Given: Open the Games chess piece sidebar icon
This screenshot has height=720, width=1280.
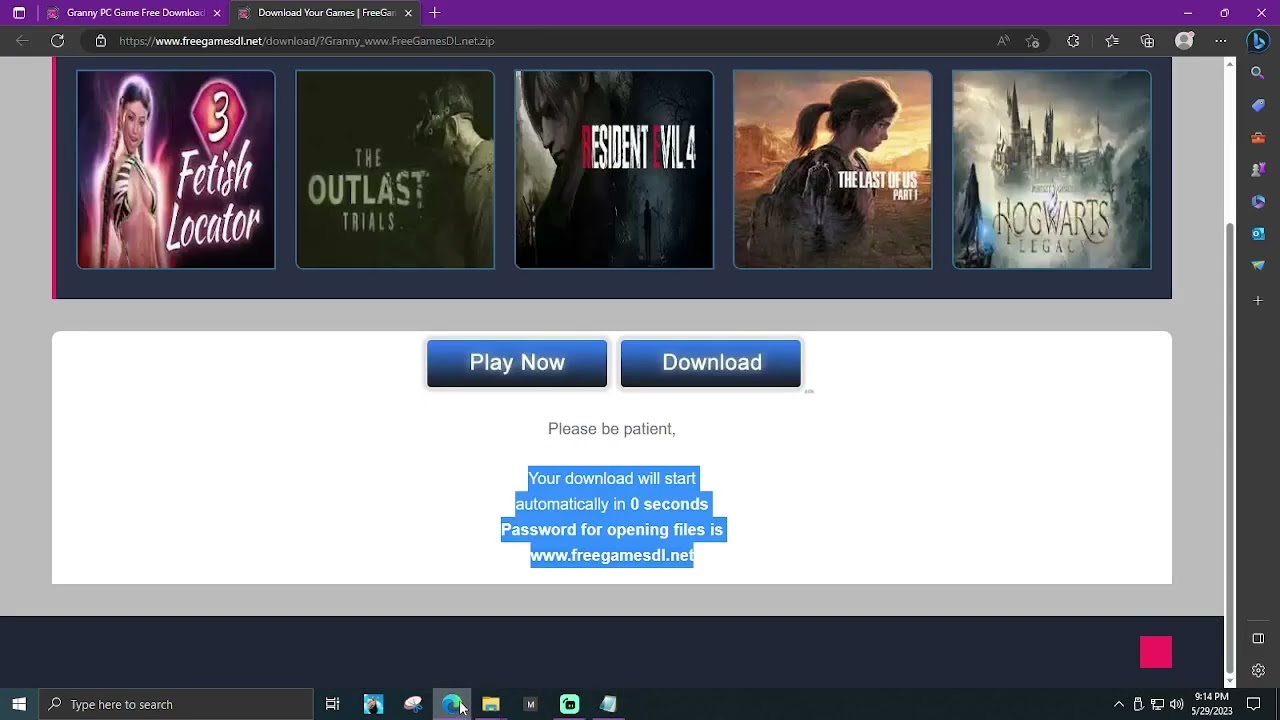Looking at the screenshot, I should 1258,169.
